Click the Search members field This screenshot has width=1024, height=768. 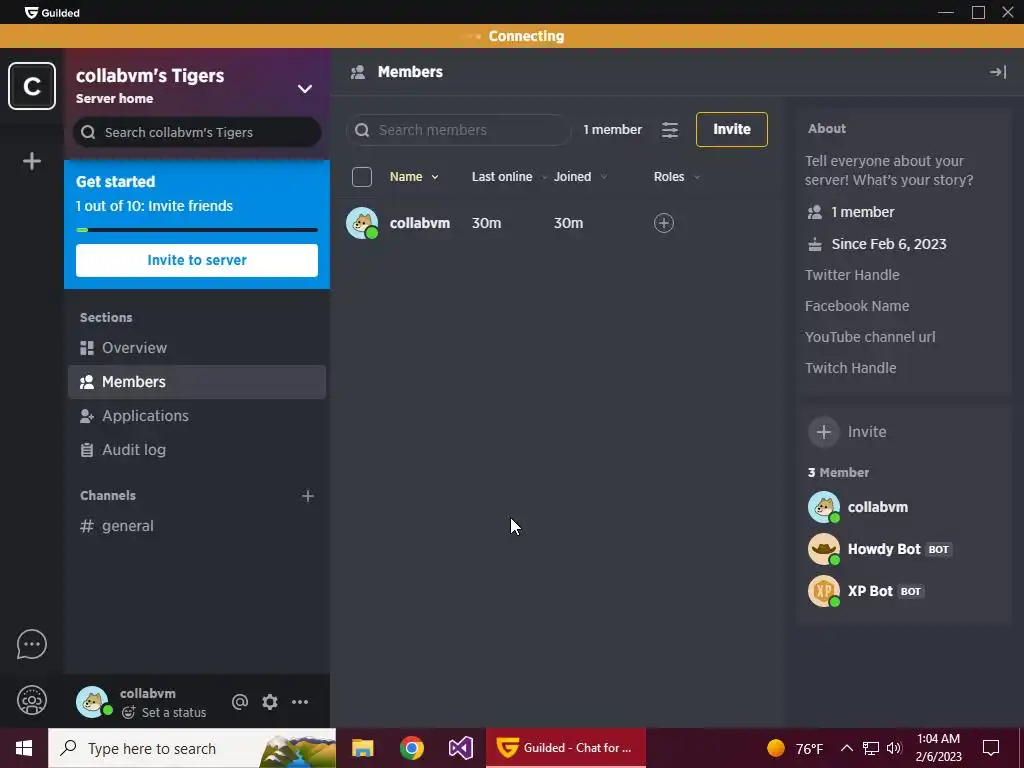(x=458, y=130)
